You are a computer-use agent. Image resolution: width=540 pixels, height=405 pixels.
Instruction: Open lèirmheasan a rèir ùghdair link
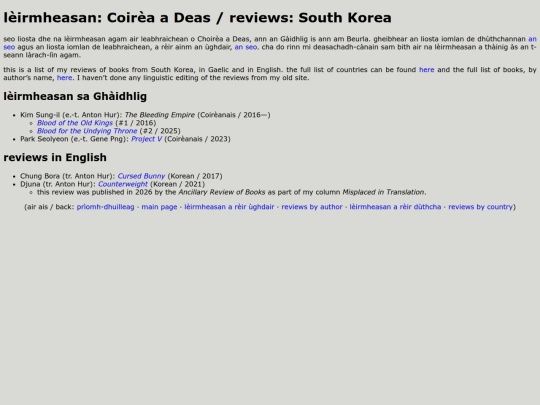coord(229,207)
